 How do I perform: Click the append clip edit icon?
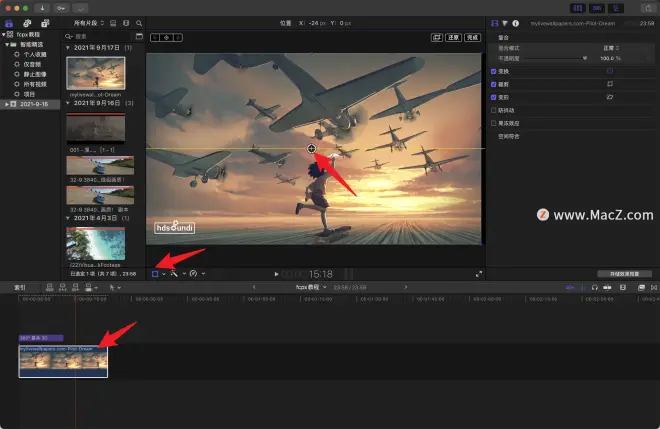coord(76,288)
